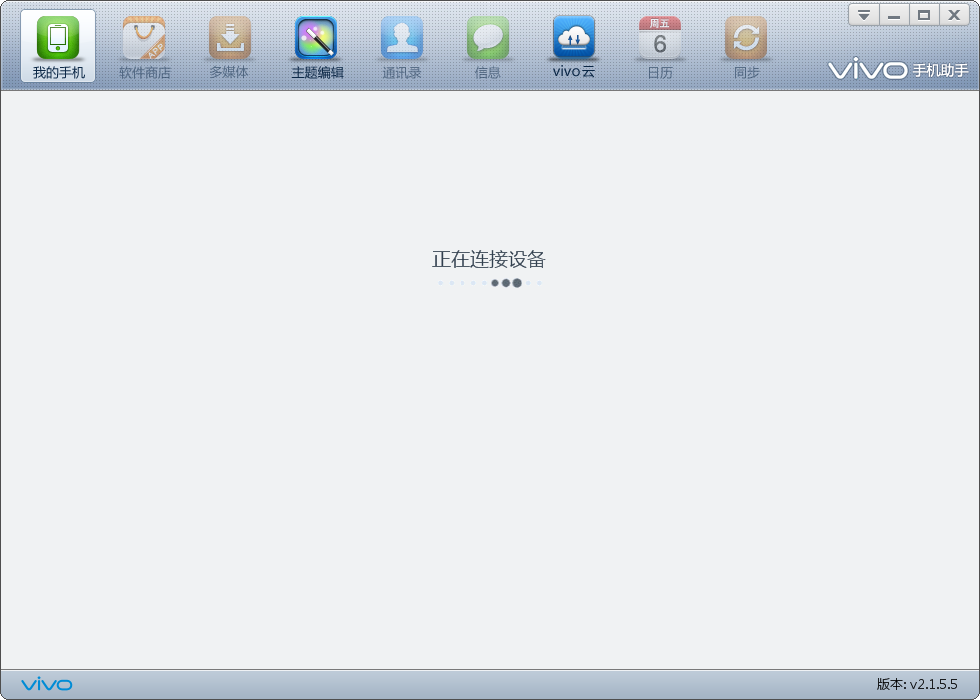Close the vivo 手机助手 window
Image resolution: width=980 pixels, height=700 pixels.
[954, 15]
